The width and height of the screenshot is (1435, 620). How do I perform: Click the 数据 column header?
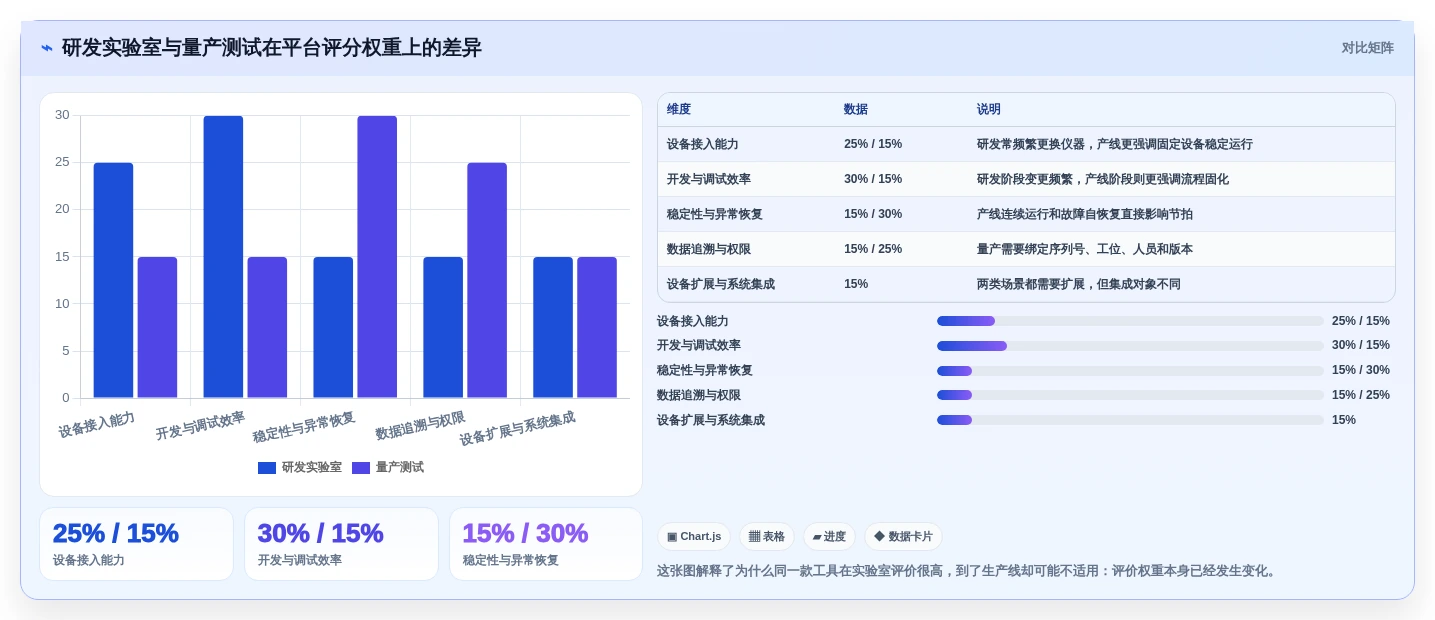coord(856,110)
